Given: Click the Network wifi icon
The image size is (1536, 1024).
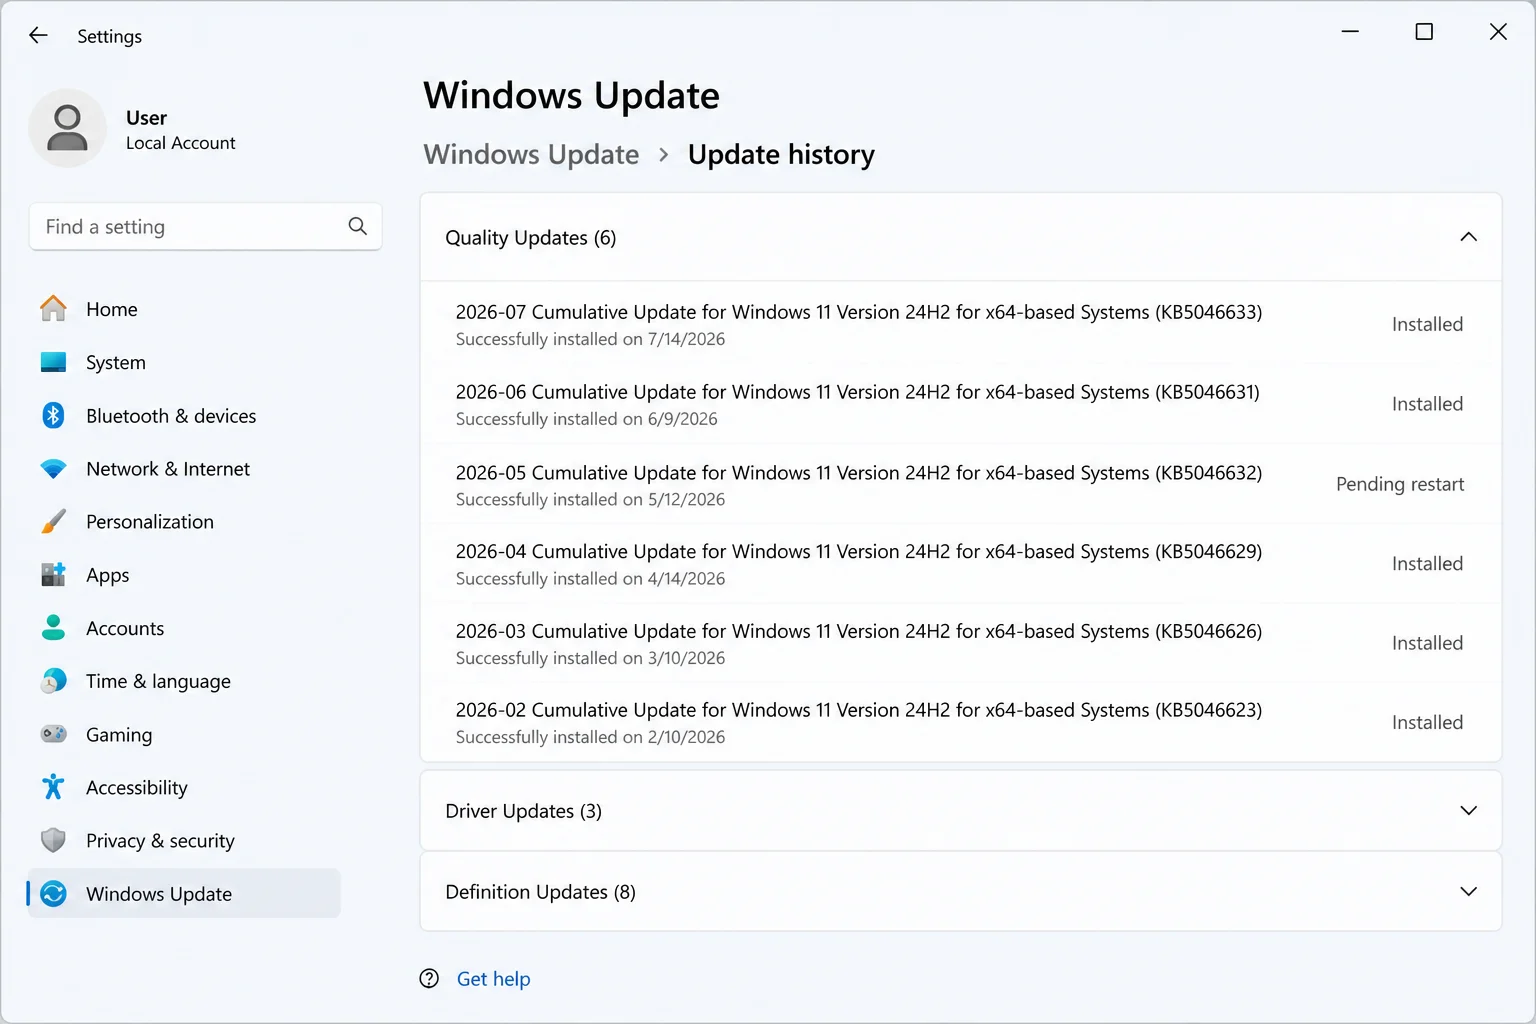Looking at the screenshot, I should [x=53, y=468].
